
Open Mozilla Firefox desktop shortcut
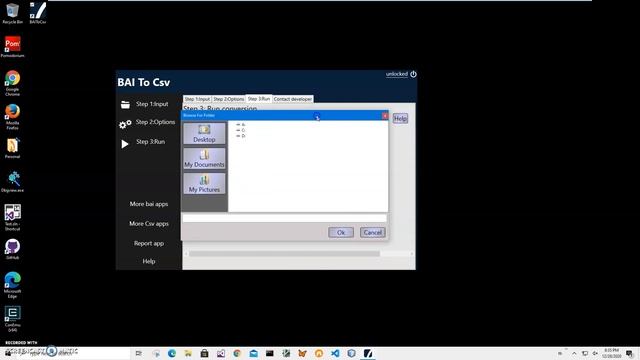(12, 117)
